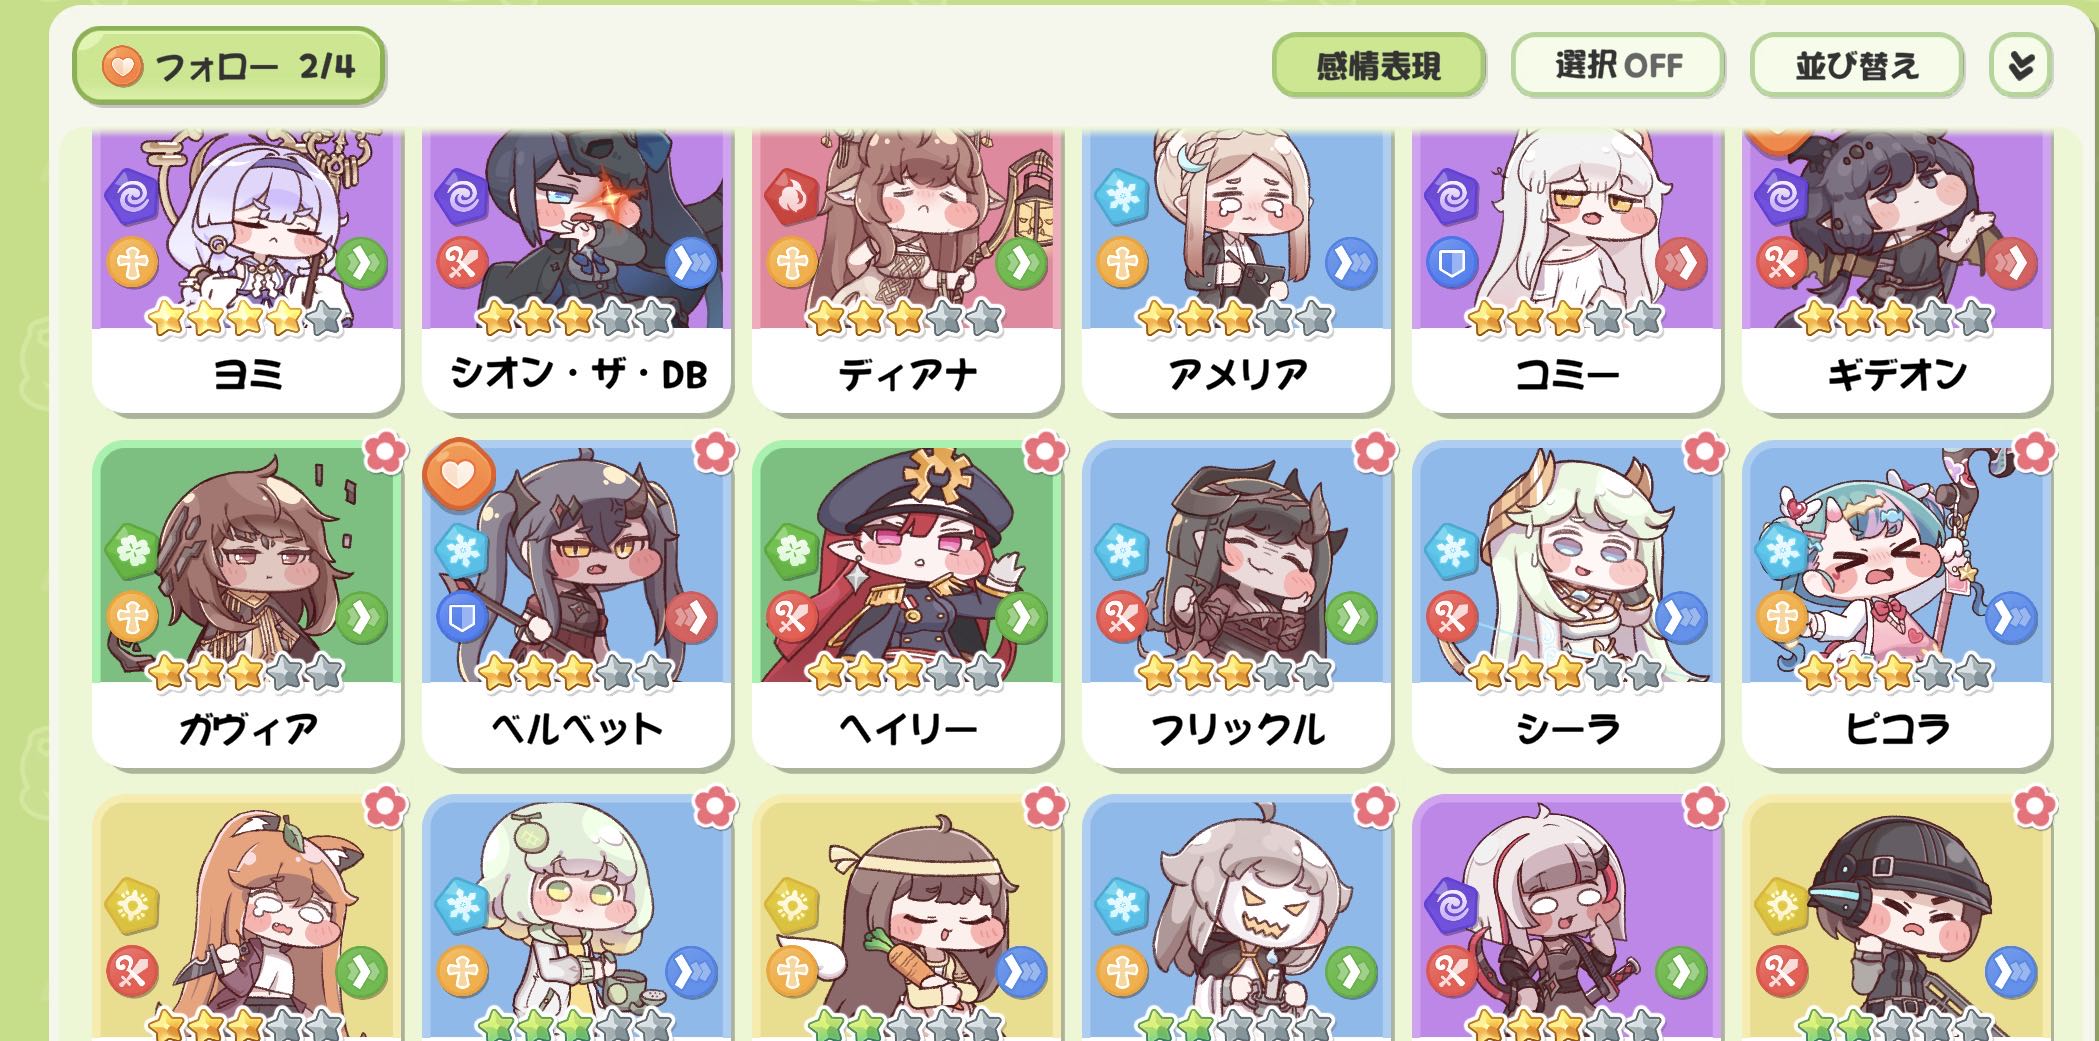Toggle the 選択 OFF selection mode
The width and height of the screenshot is (2099, 1041).
[1618, 66]
